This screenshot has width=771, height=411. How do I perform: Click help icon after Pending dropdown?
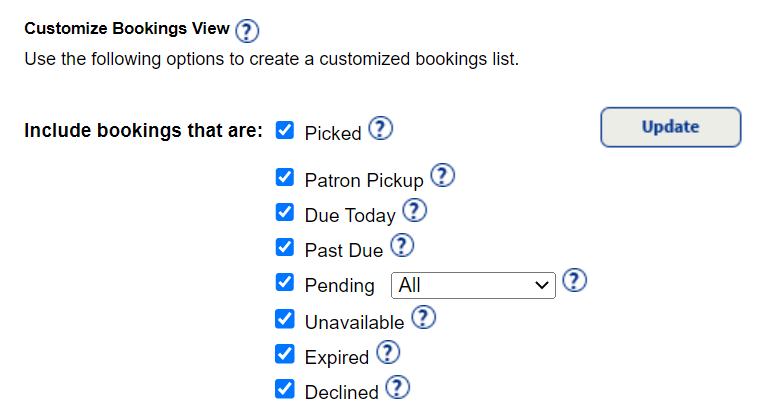(574, 281)
